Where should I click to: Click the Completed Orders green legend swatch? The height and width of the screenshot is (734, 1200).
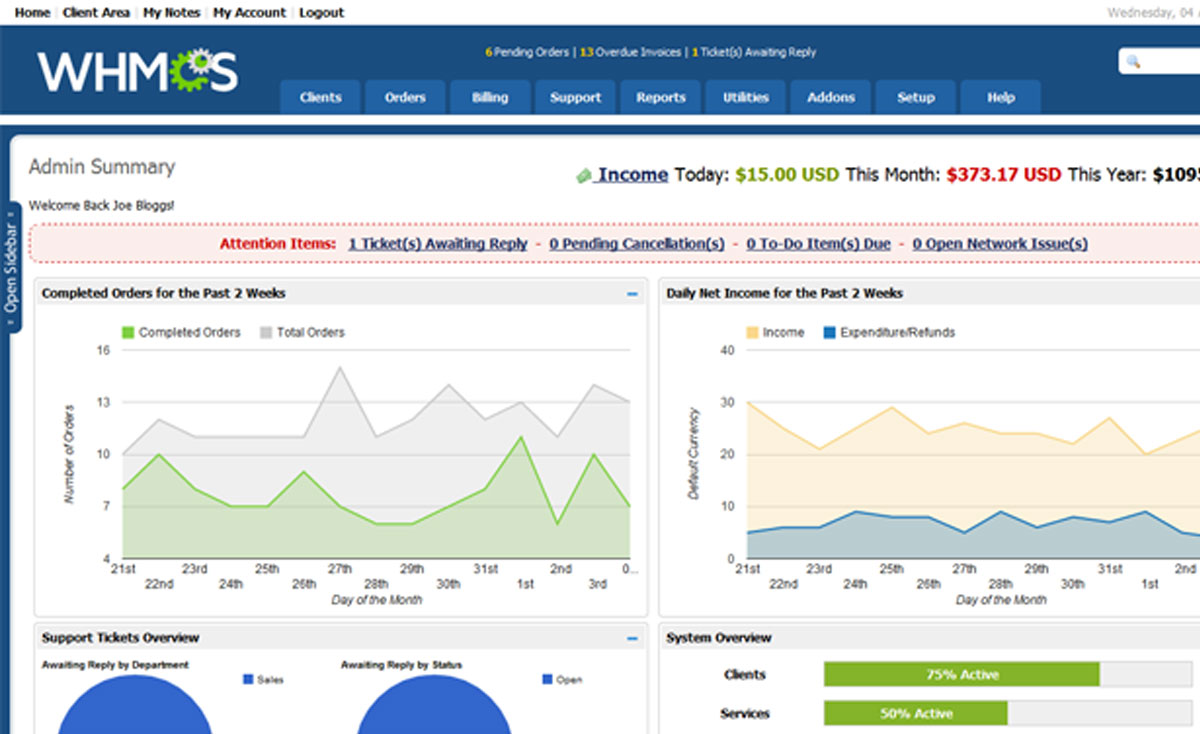128,332
